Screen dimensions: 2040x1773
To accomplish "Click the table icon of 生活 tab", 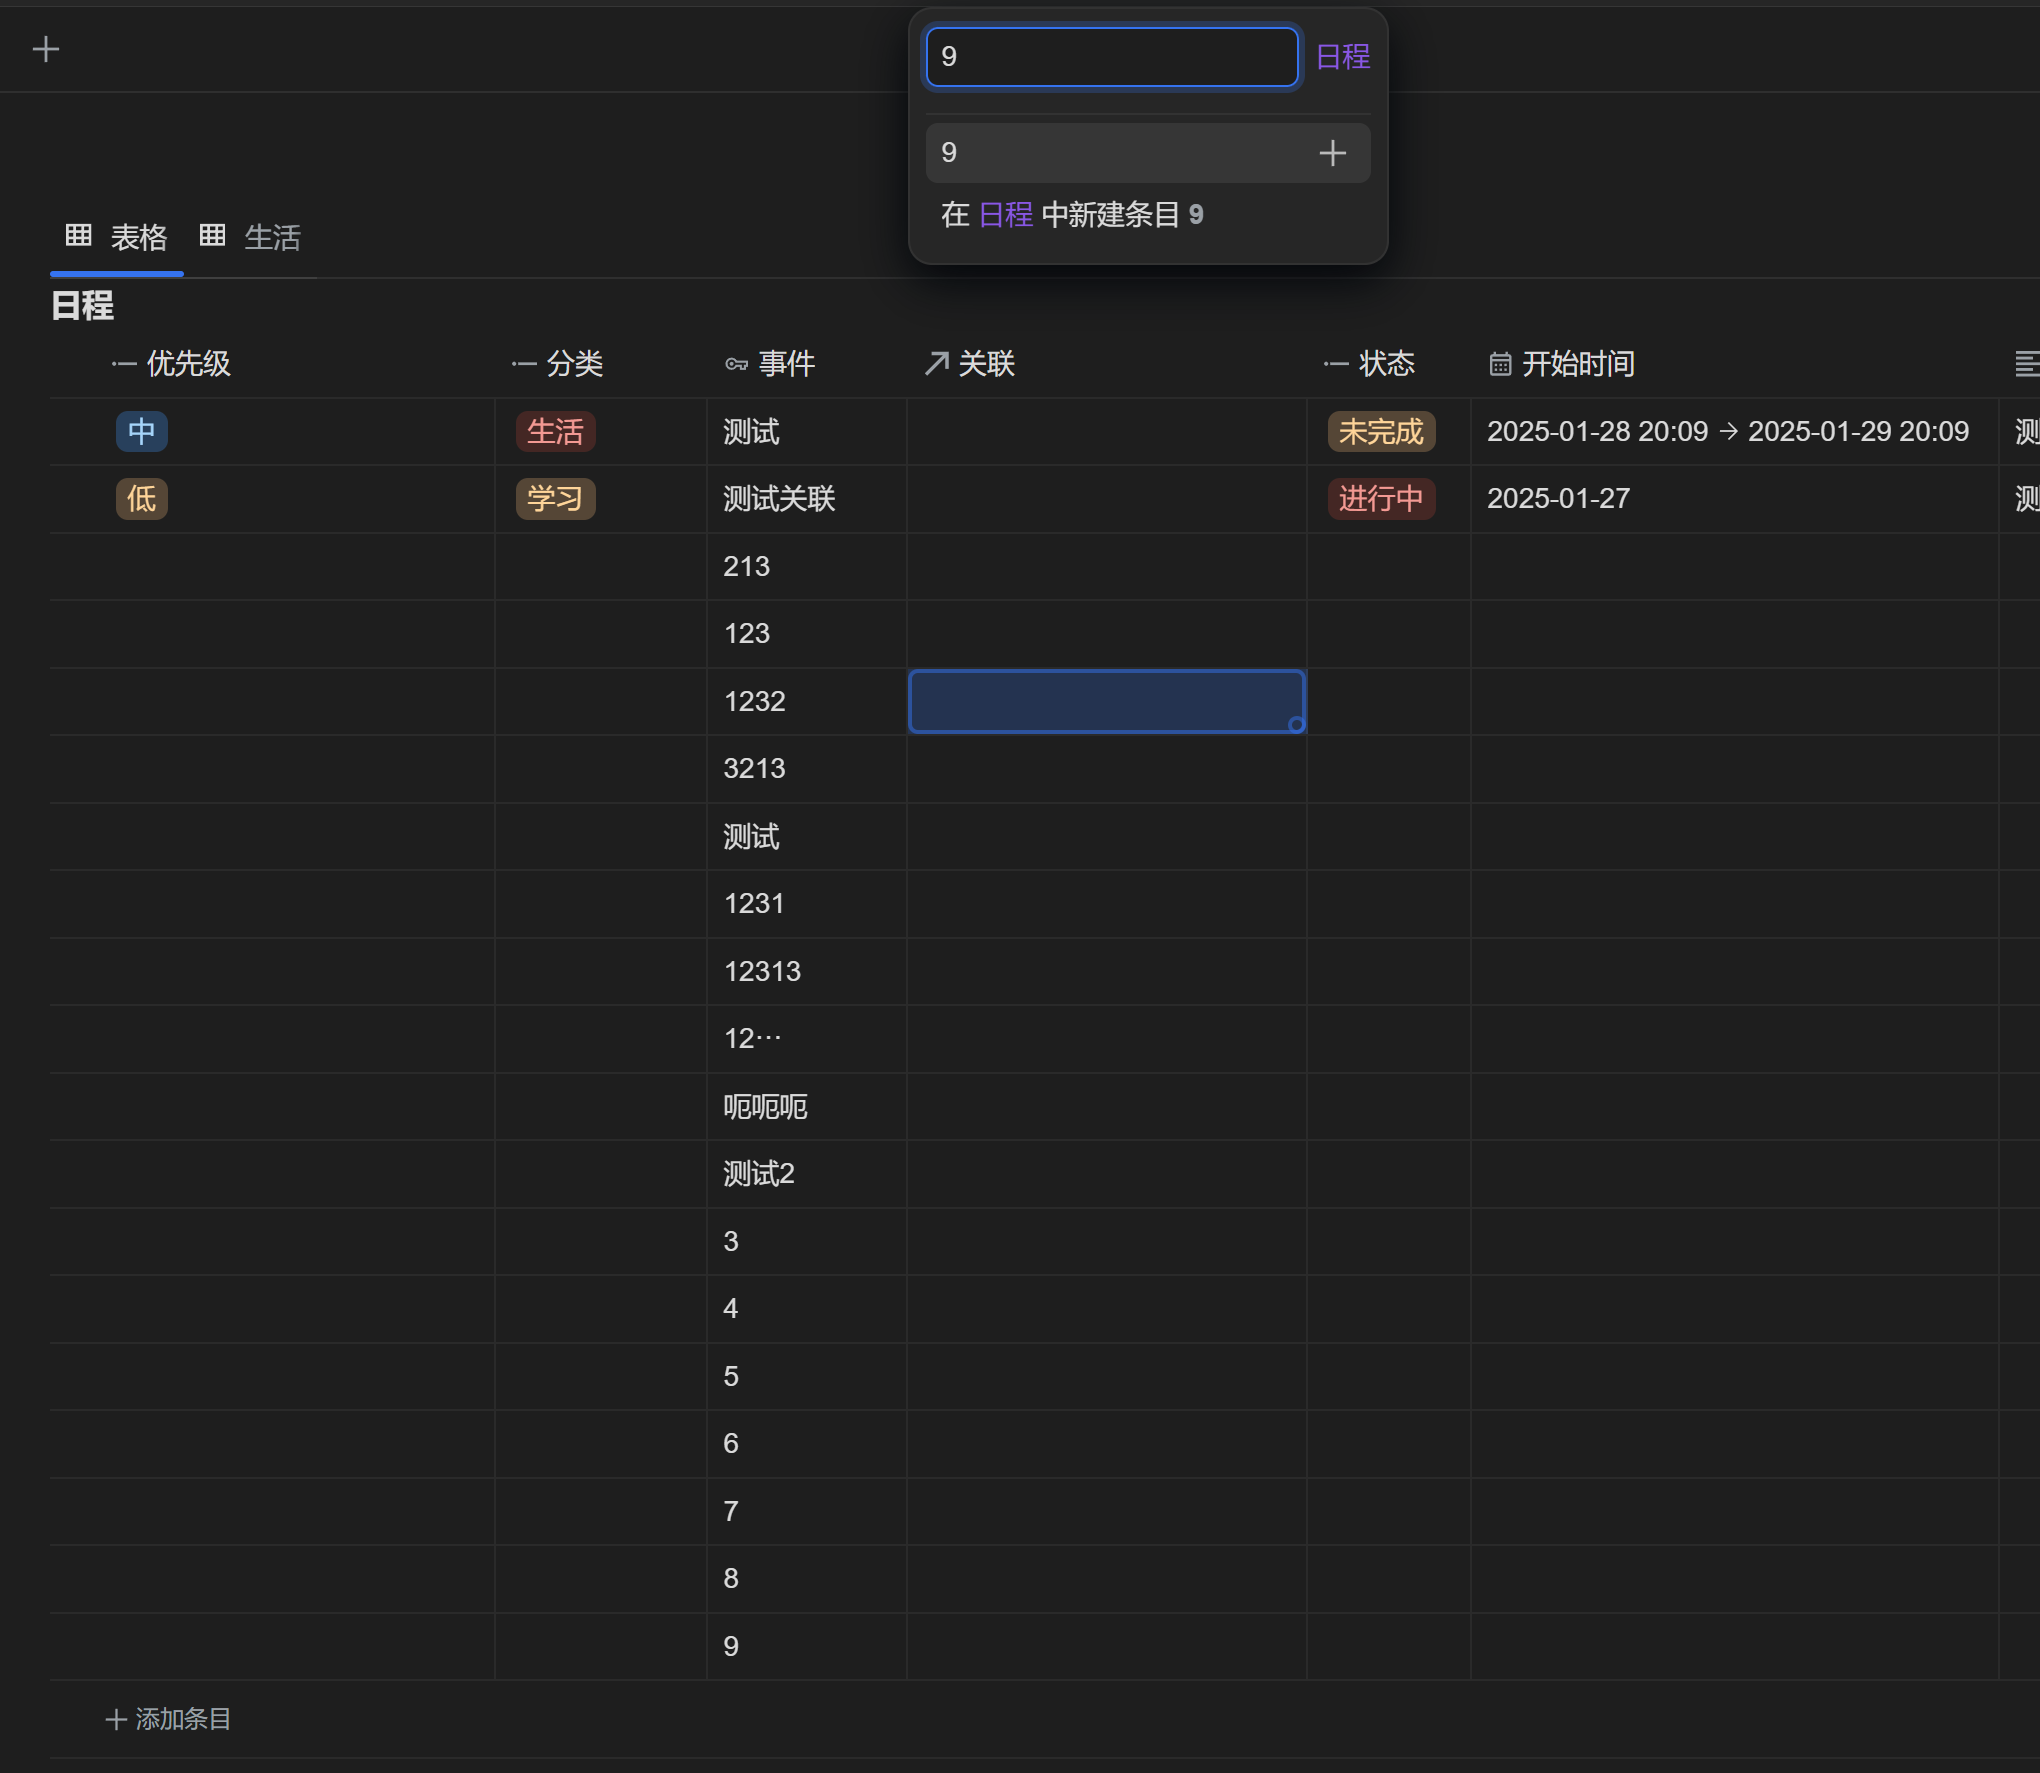I will tap(212, 236).
